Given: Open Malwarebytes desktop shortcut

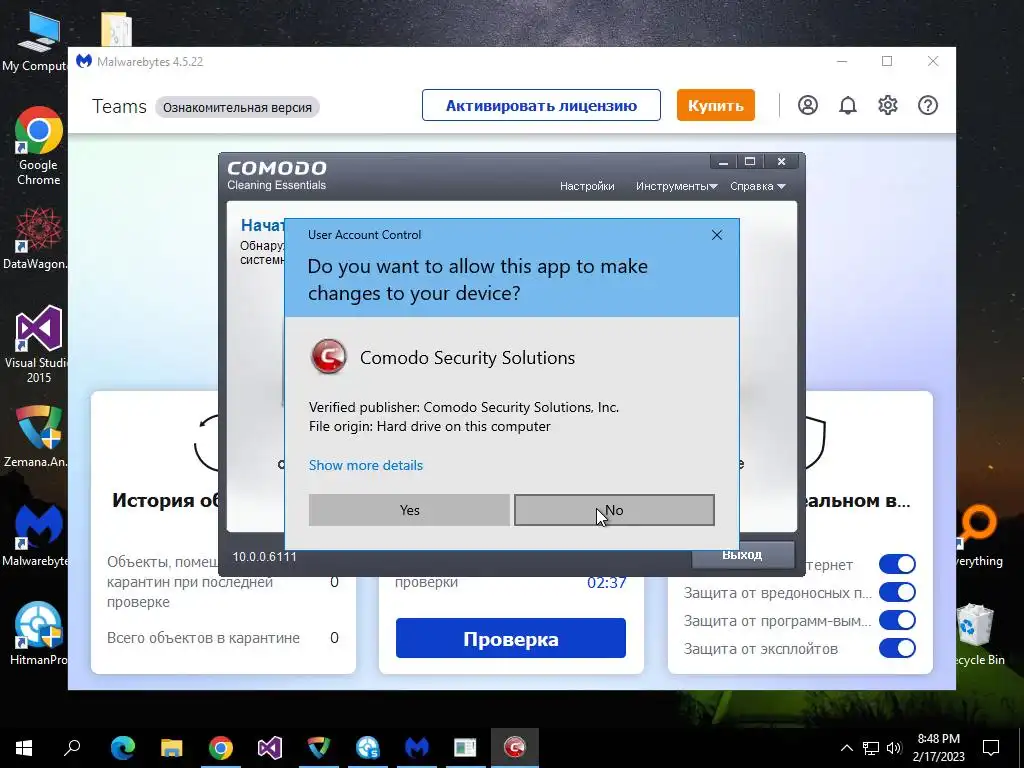Looking at the screenshot, I should pyautogui.click(x=35, y=536).
